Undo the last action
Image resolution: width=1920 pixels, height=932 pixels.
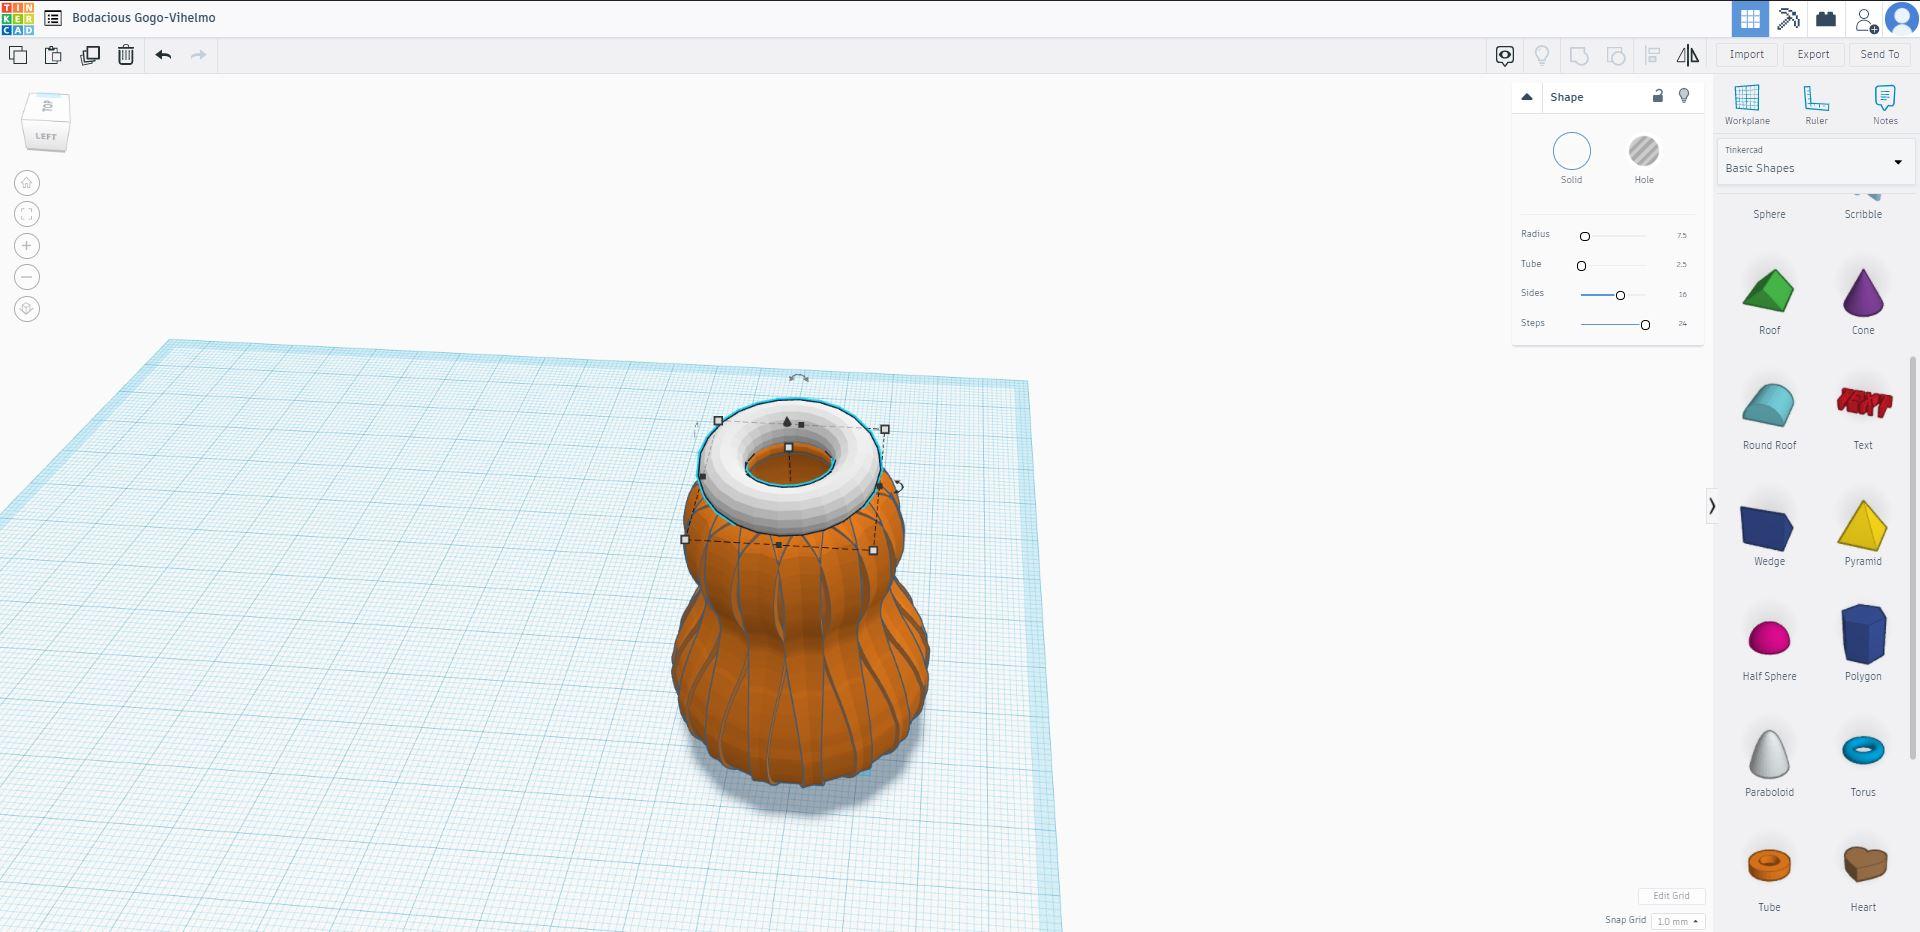click(164, 55)
